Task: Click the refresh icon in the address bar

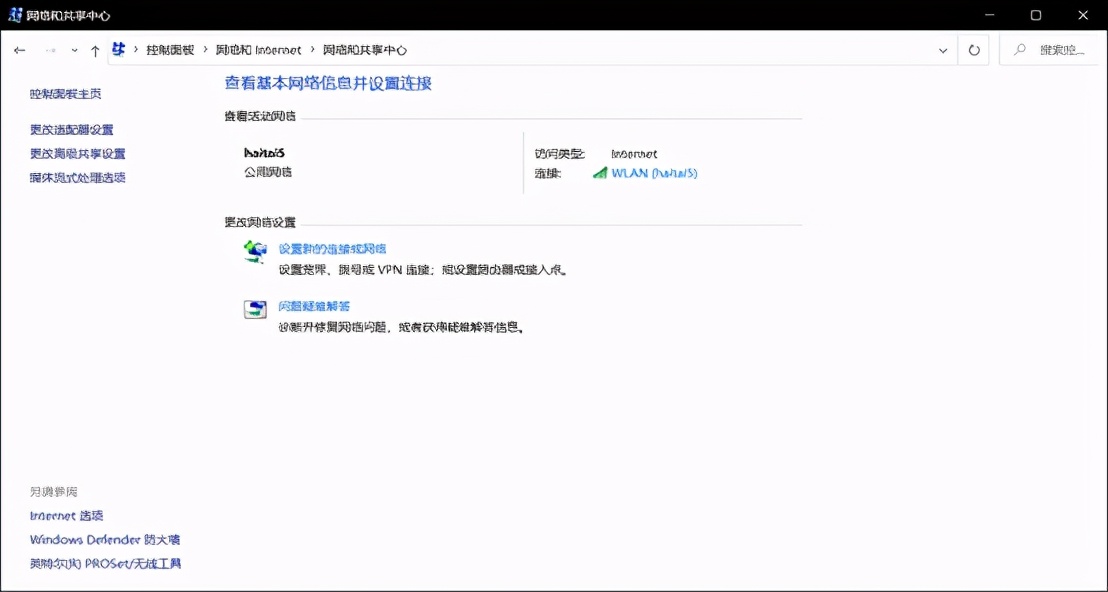Action: 973,48
